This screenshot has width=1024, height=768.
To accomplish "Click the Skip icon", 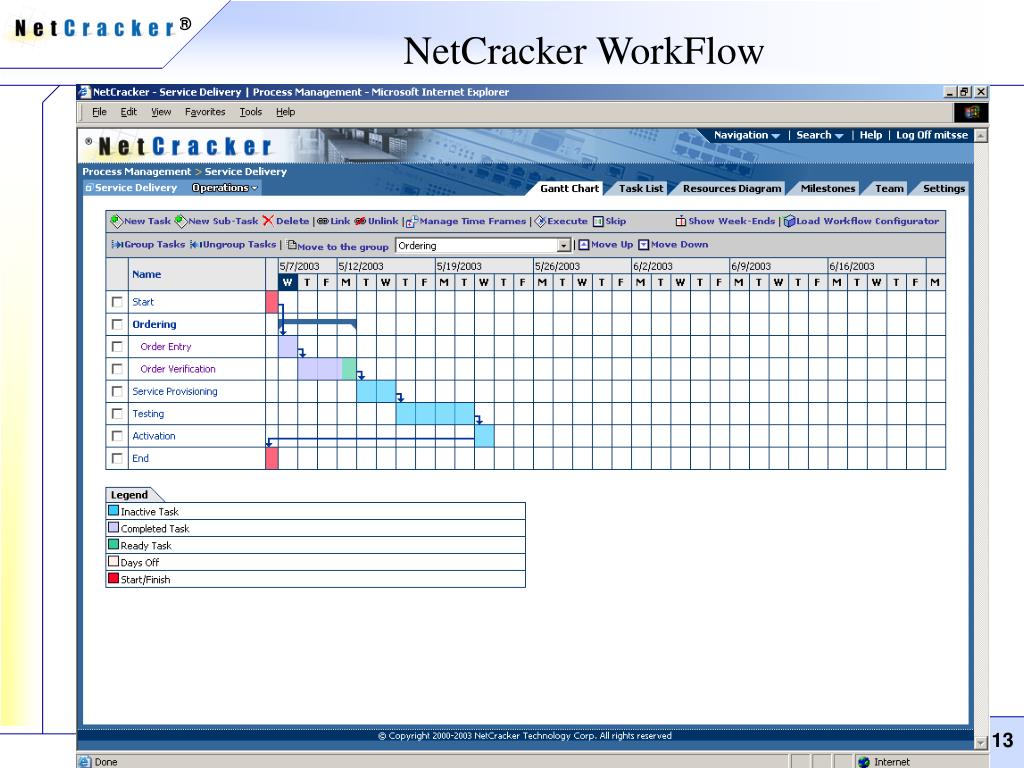I will [x=598, y=221].
